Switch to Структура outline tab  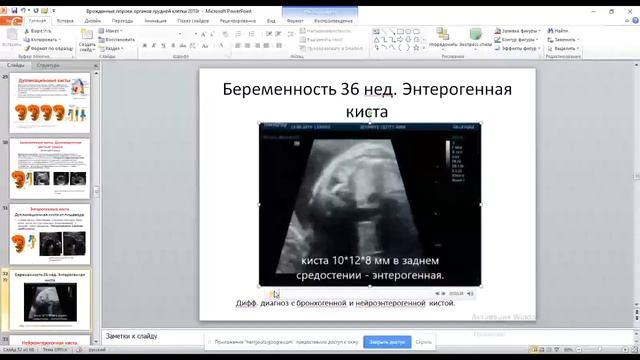(48, 65)
